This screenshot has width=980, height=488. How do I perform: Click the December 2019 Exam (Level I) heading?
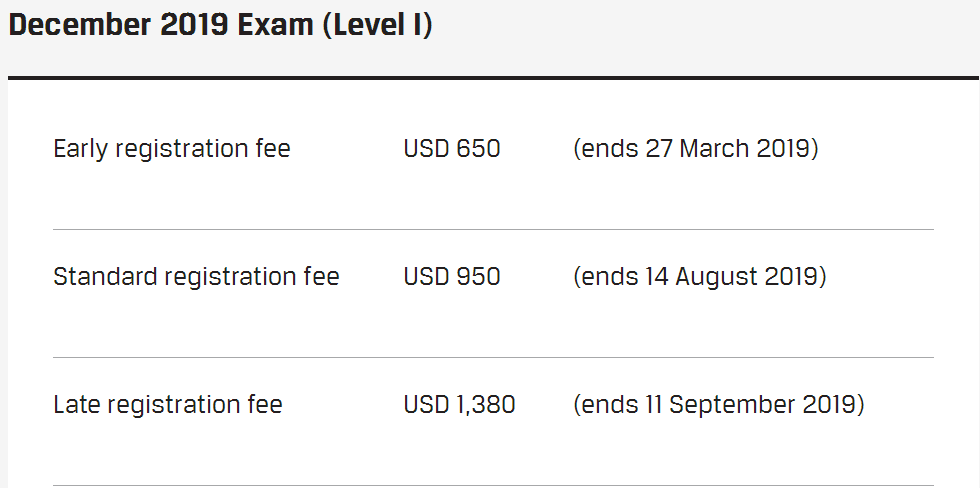coord(220,25)
